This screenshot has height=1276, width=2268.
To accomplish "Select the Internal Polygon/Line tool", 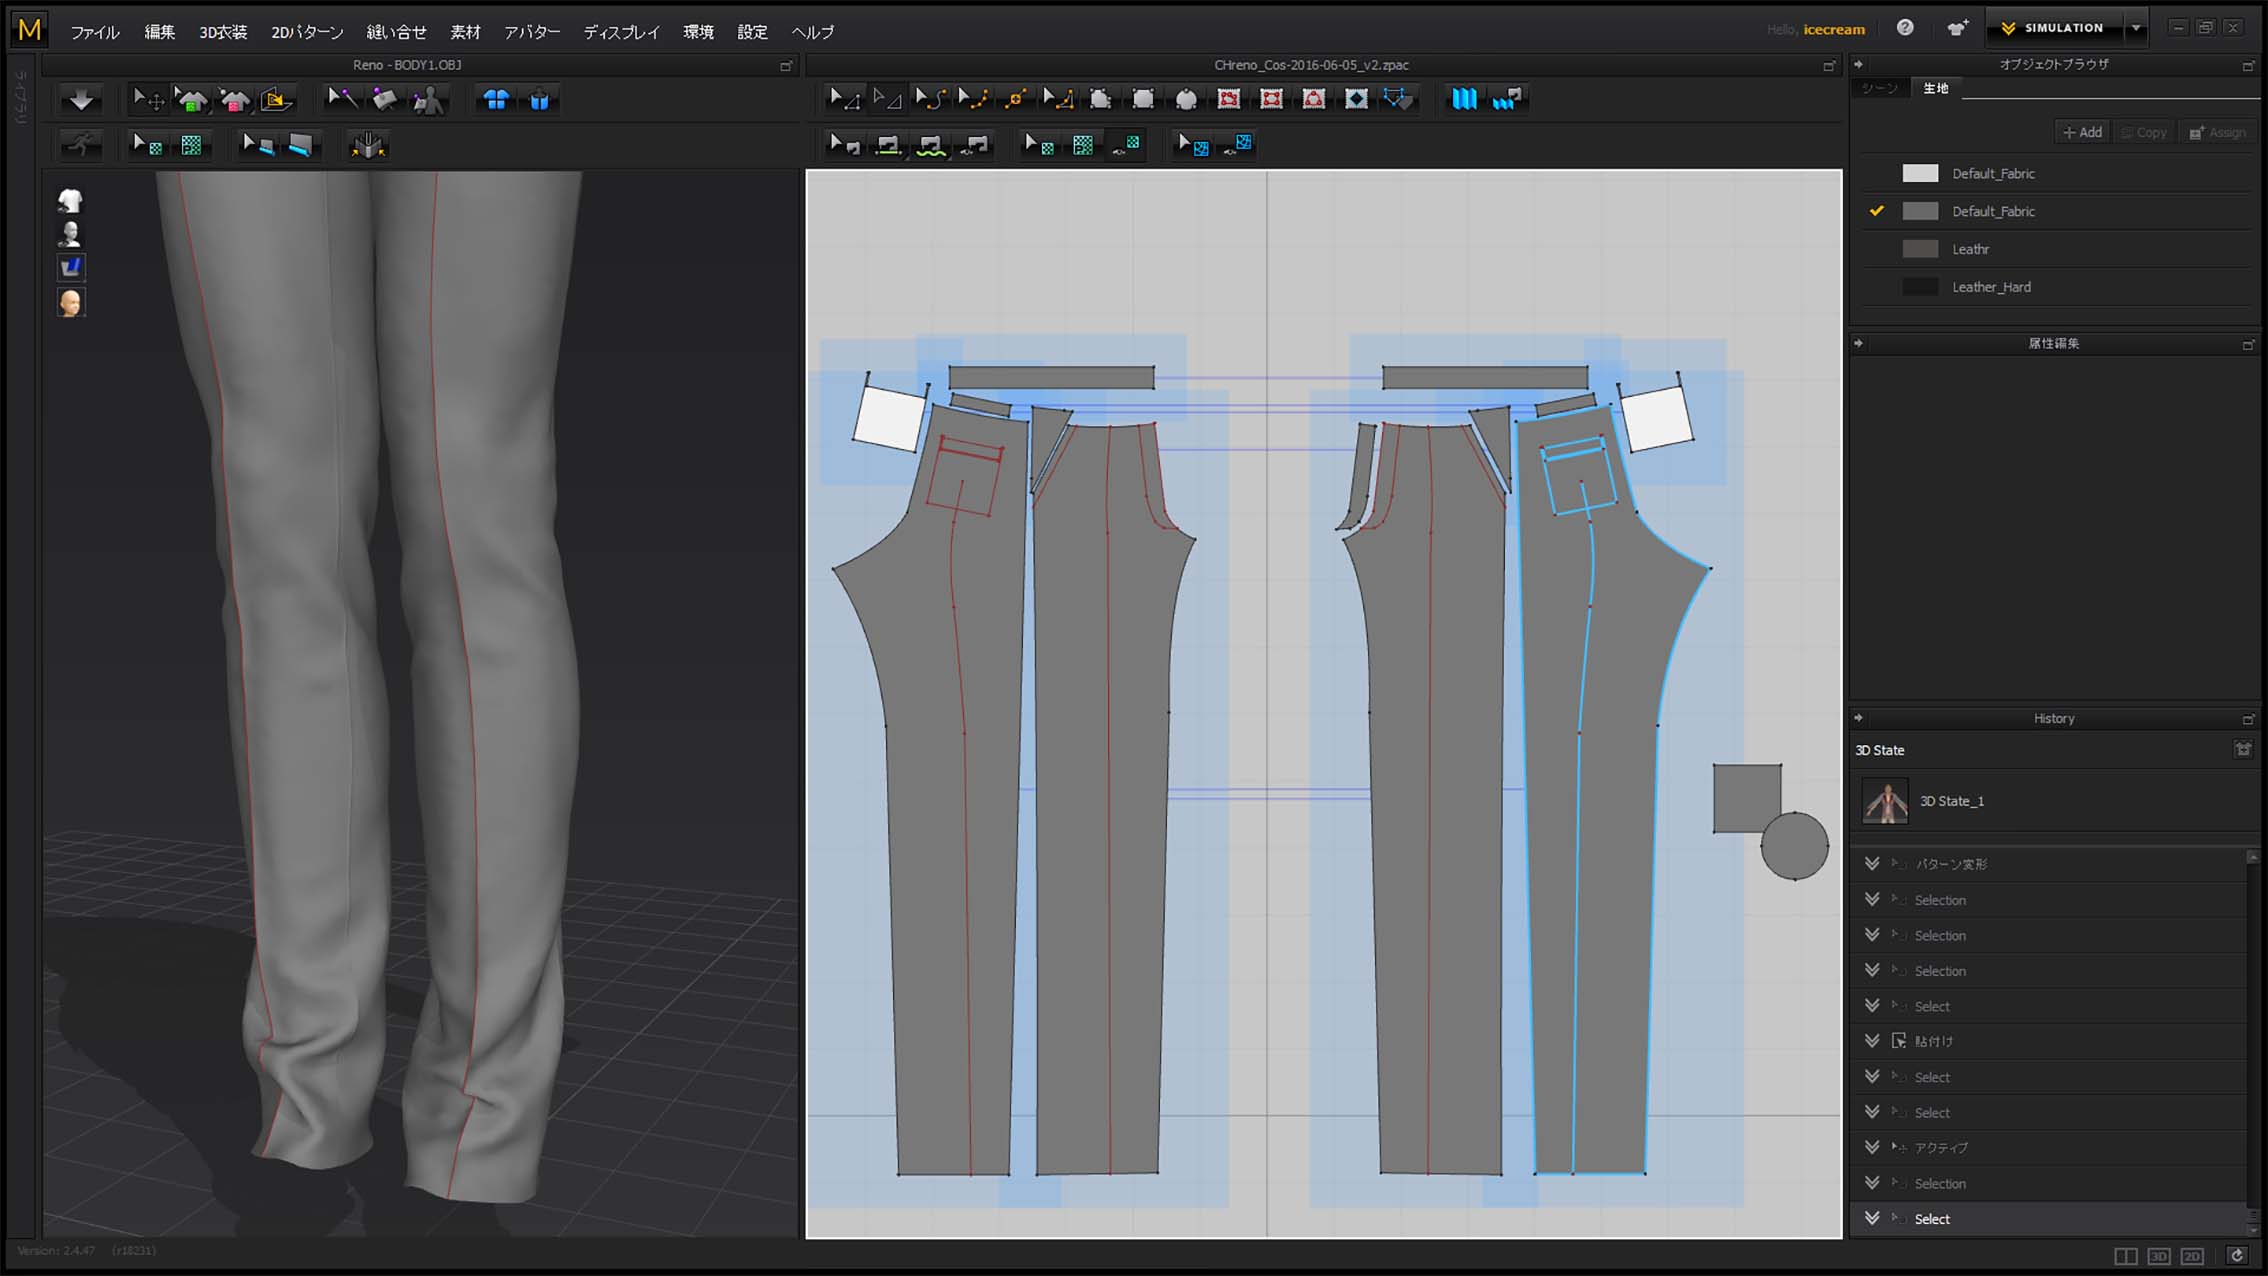I will [x=1229, y=98].
